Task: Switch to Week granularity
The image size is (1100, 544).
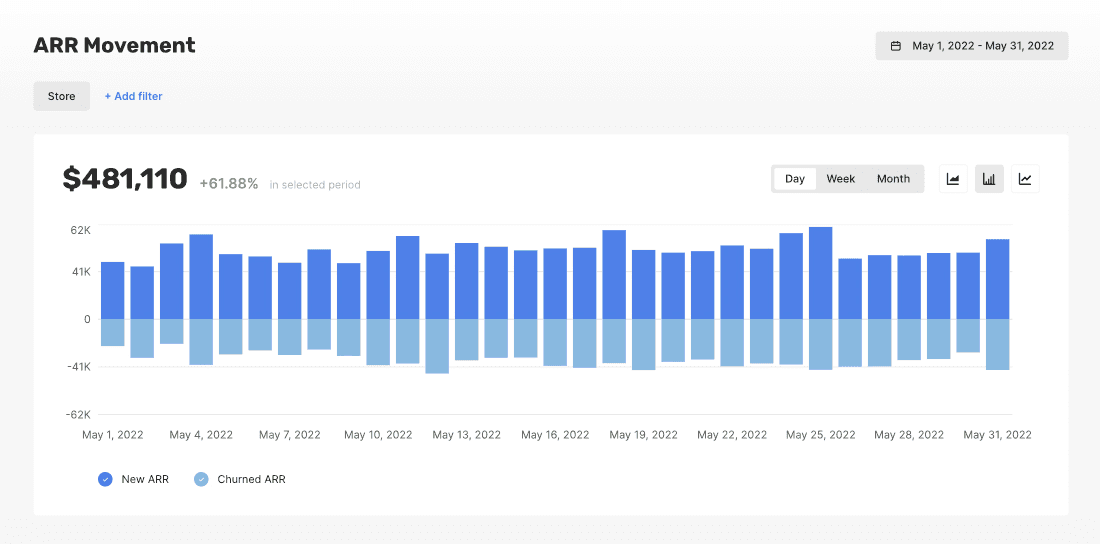Action: 840,179
